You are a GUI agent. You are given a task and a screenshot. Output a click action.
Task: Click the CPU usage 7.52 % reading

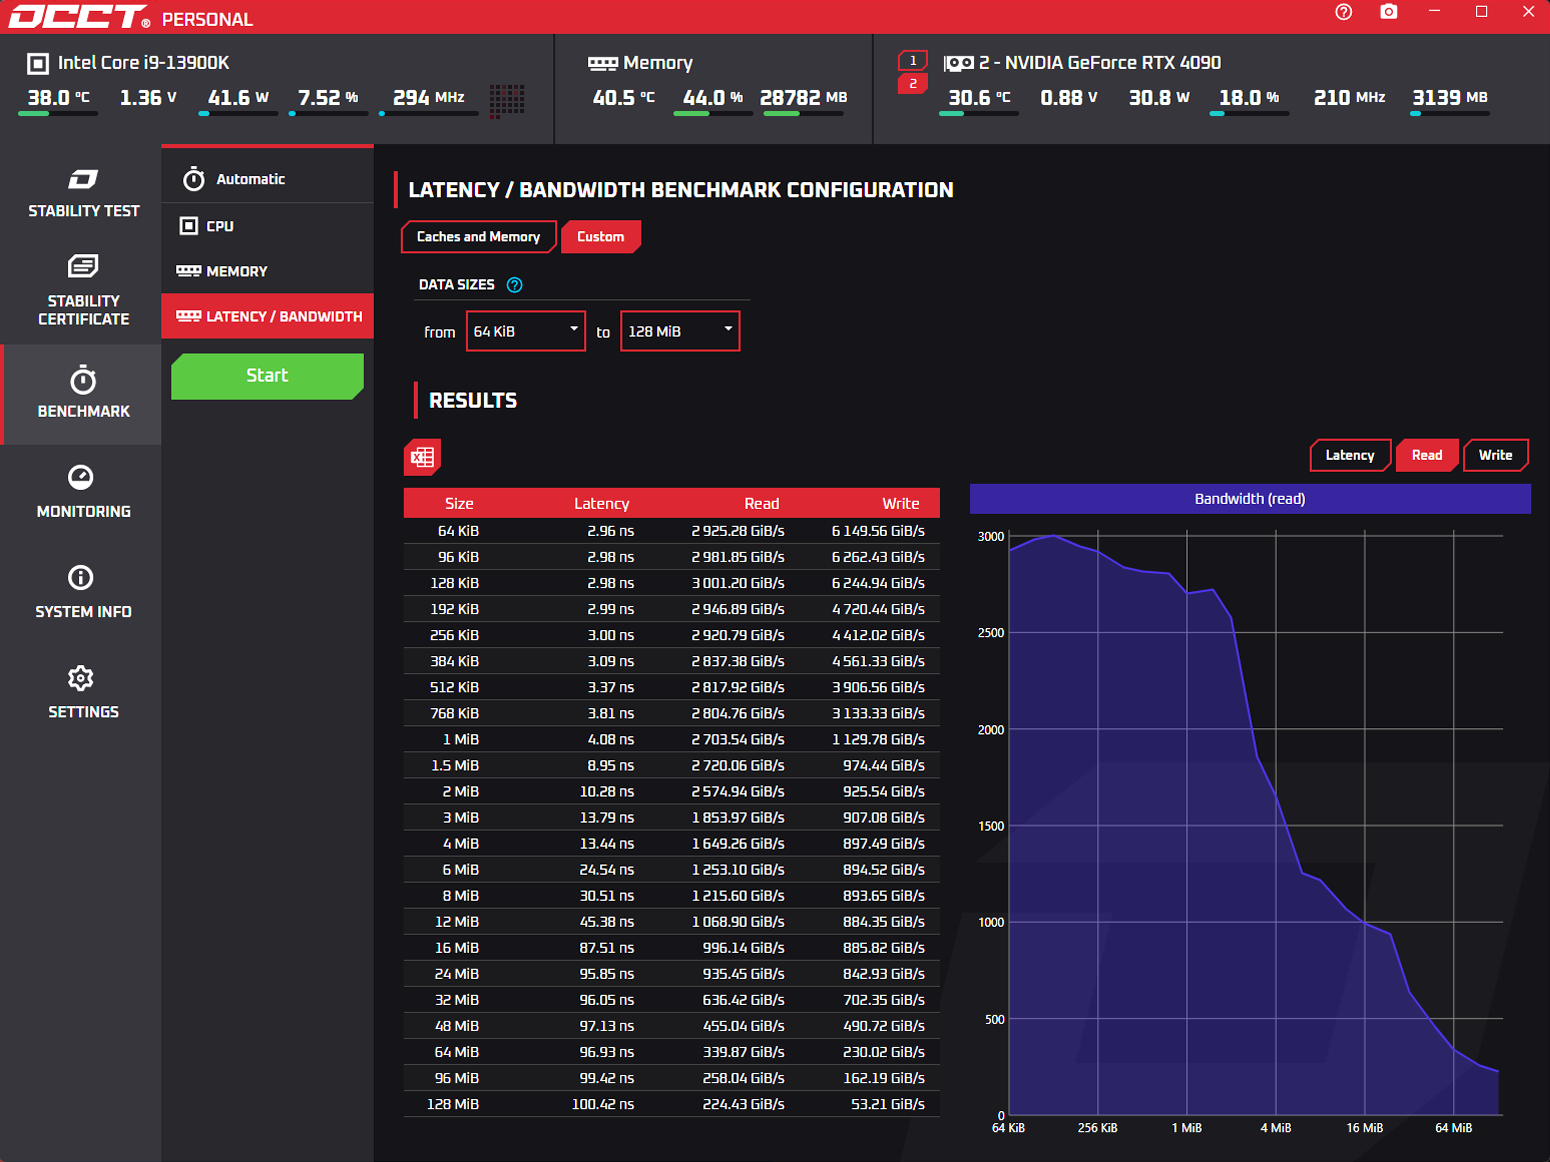point(328,98)
